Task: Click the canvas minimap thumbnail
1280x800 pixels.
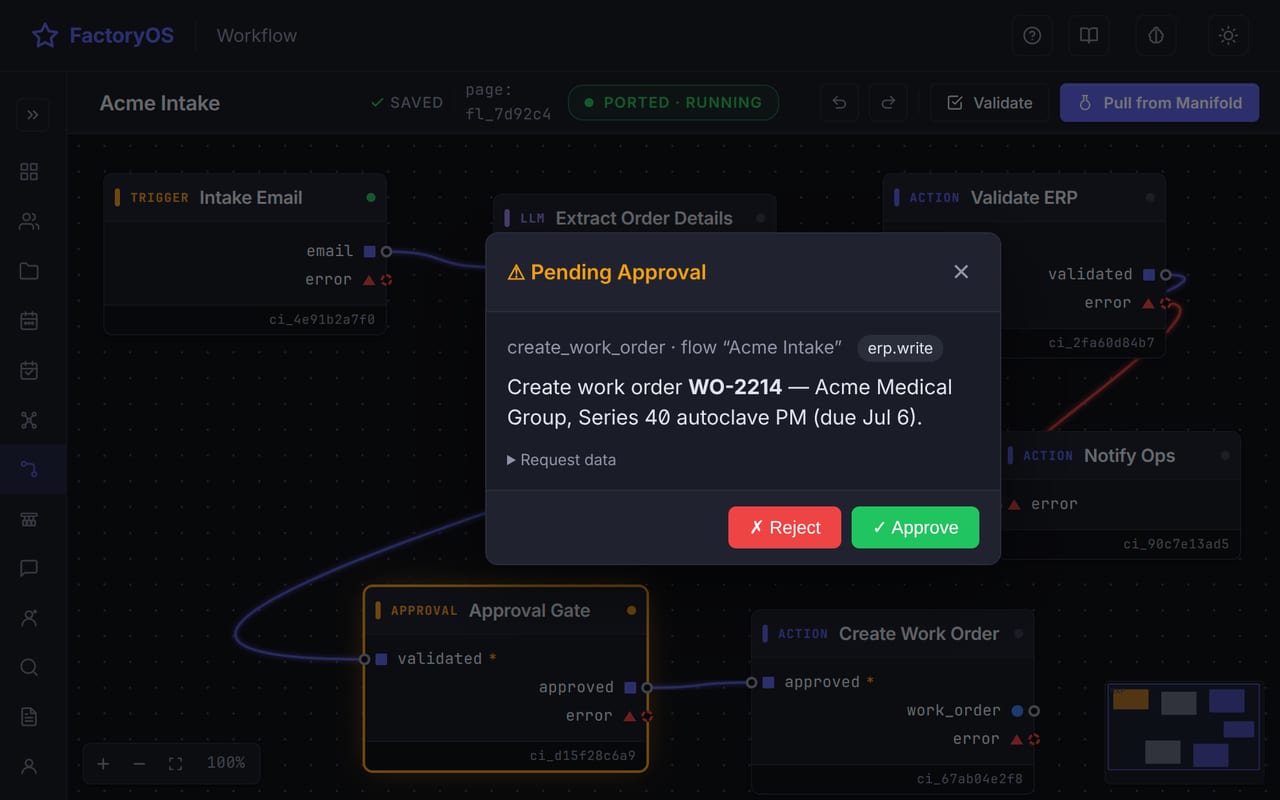Action: tap(1184, 727)
